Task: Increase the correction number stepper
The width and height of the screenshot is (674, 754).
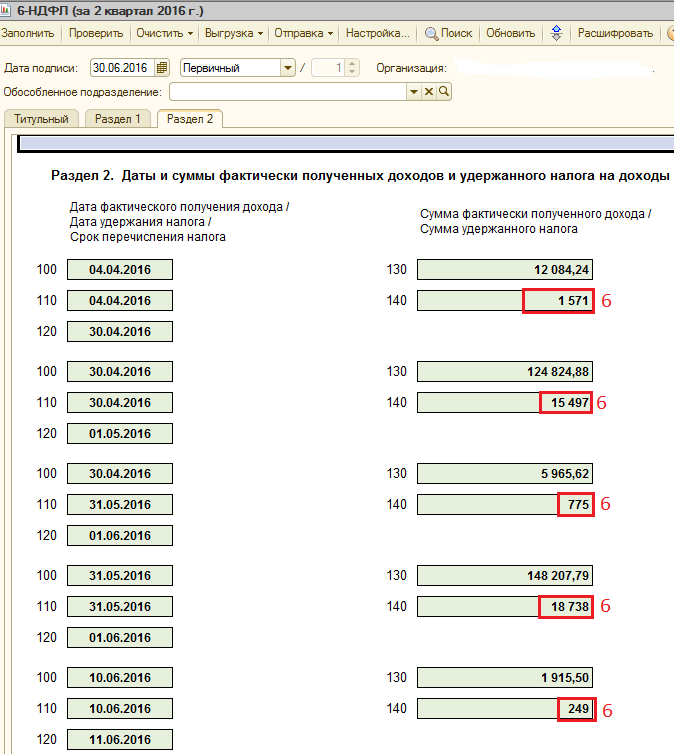Action: pos(352,63)
